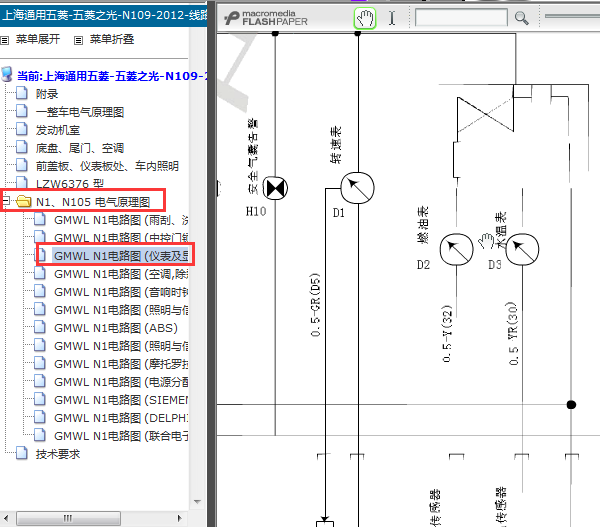Click the page icon beside 一整车电气原理图
The height and width of the screenshot is (527, 600).
pyautogui.click(x=21, y=111)
